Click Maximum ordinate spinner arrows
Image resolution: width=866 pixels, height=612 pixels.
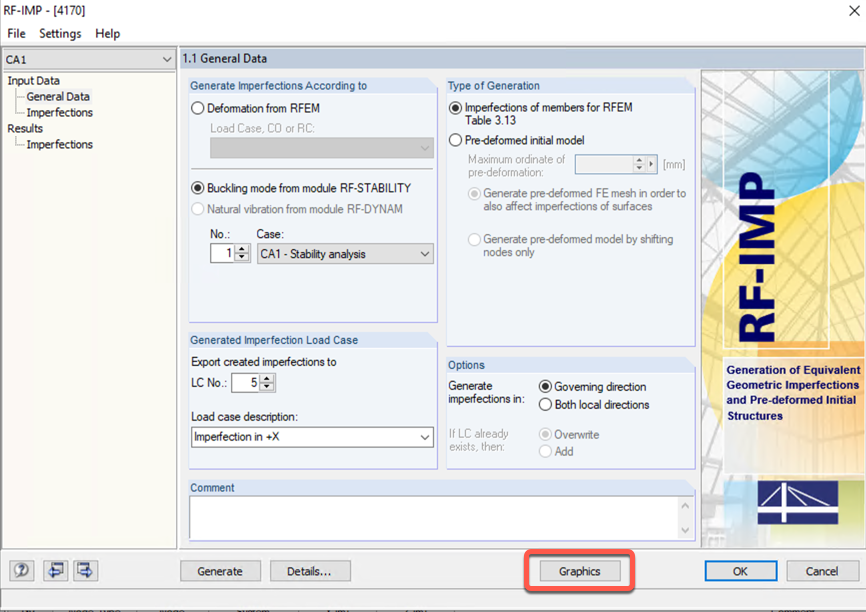639,164
